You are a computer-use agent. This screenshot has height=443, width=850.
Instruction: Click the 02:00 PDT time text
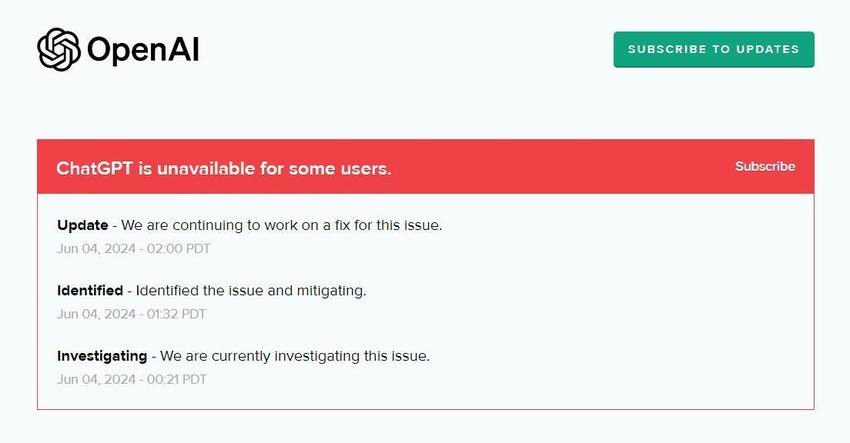click(183, 248)
